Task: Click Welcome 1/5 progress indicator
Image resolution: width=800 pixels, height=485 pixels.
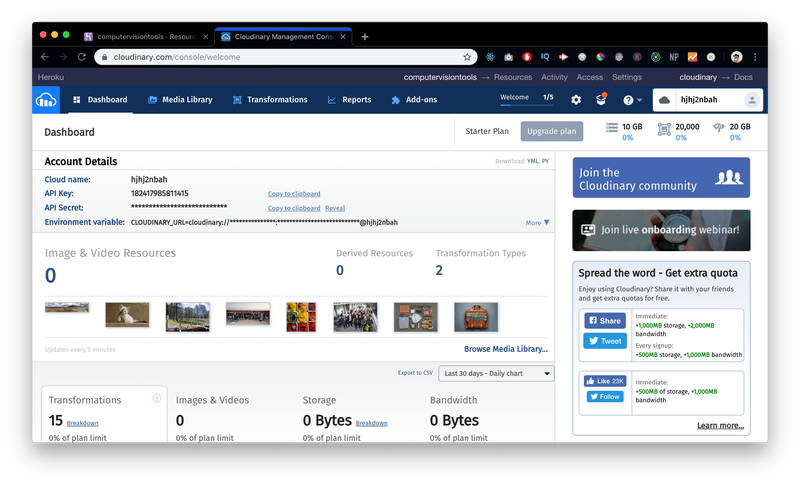Action: point(527,99)
